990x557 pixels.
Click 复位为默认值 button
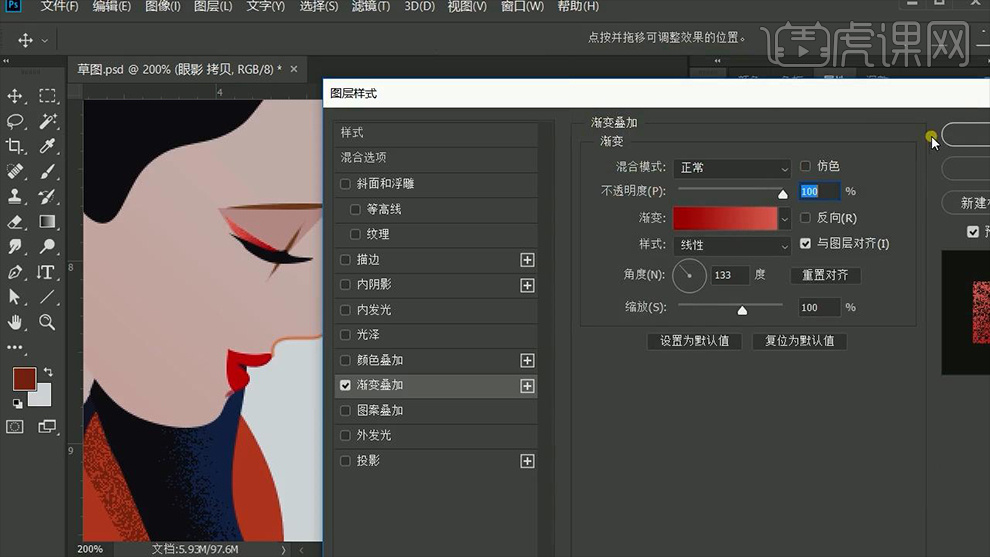(799, 341)
